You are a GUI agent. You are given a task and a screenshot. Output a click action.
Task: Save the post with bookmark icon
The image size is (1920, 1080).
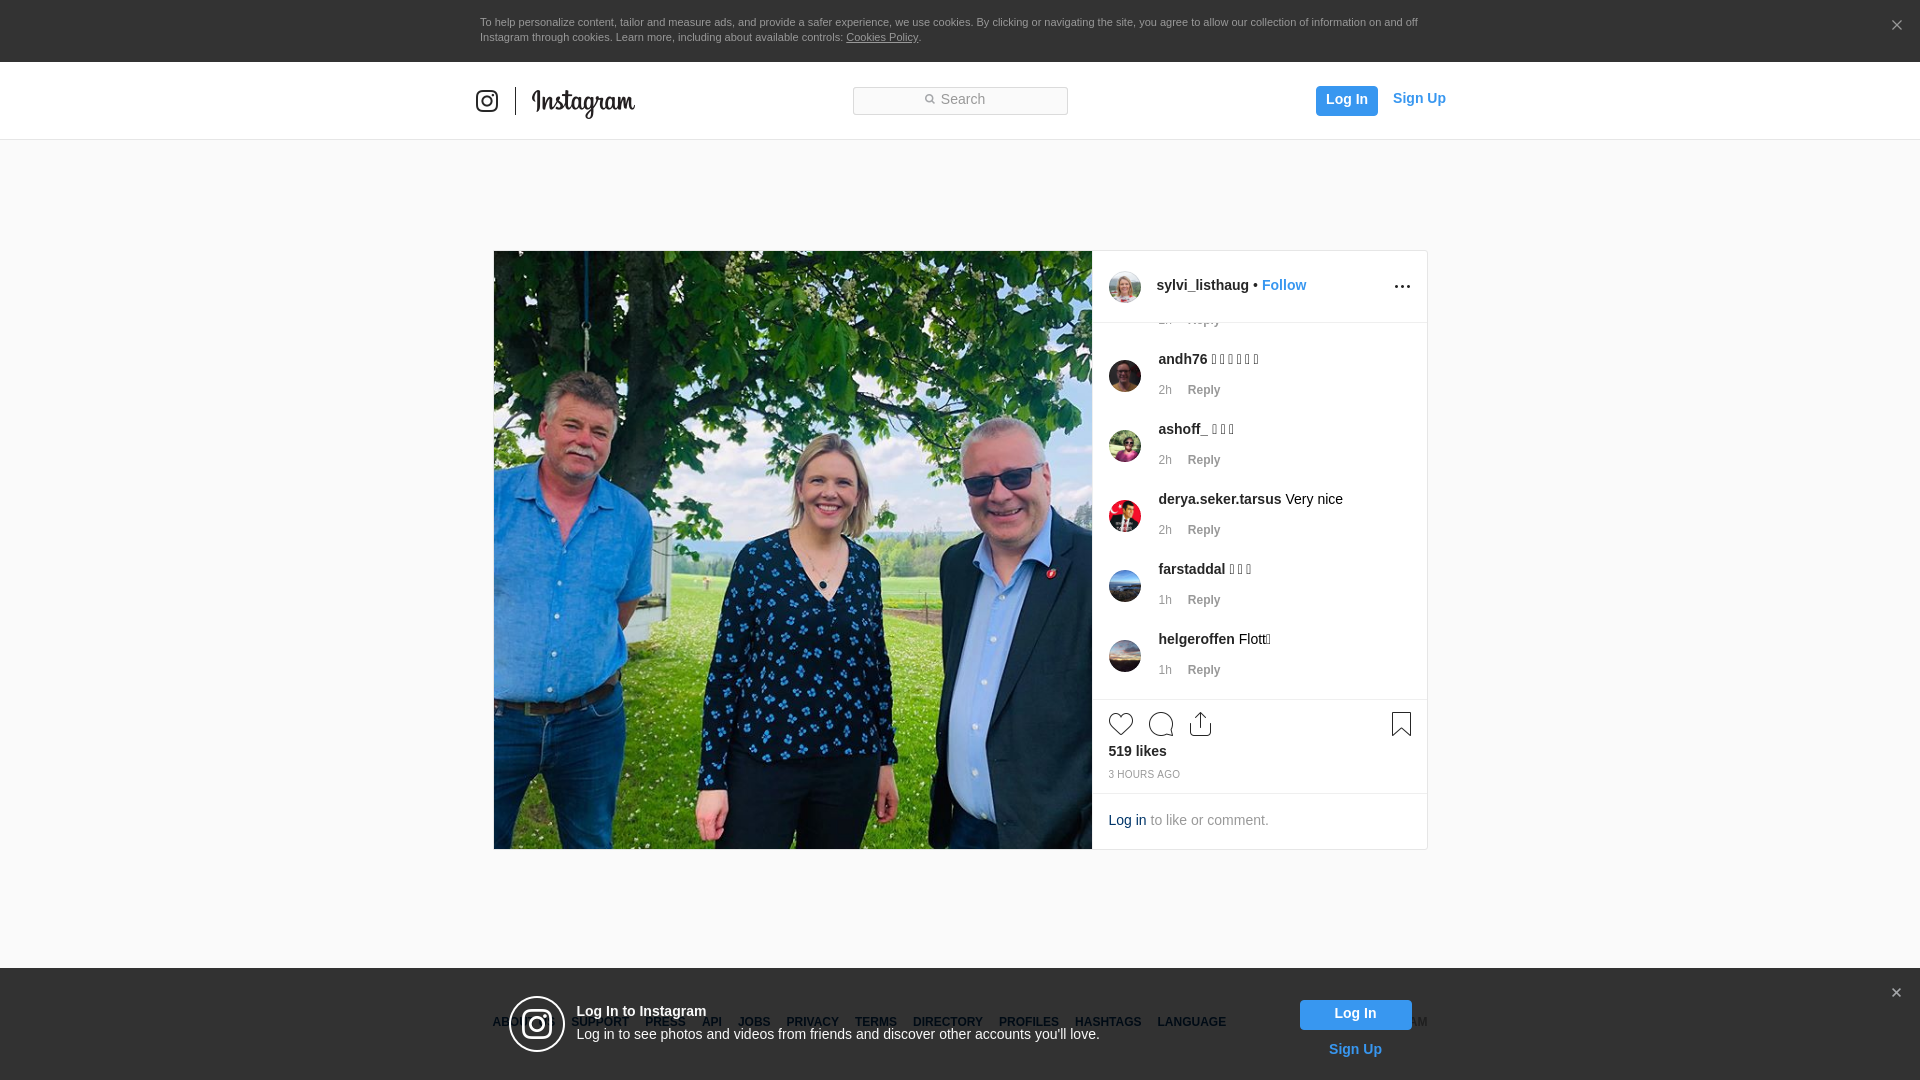pos(1401,724)
